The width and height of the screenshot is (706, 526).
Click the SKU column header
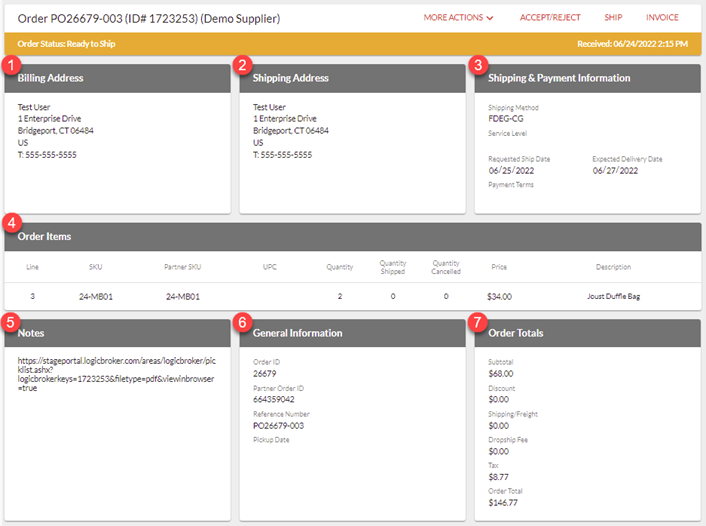click(x=95, y=267)
